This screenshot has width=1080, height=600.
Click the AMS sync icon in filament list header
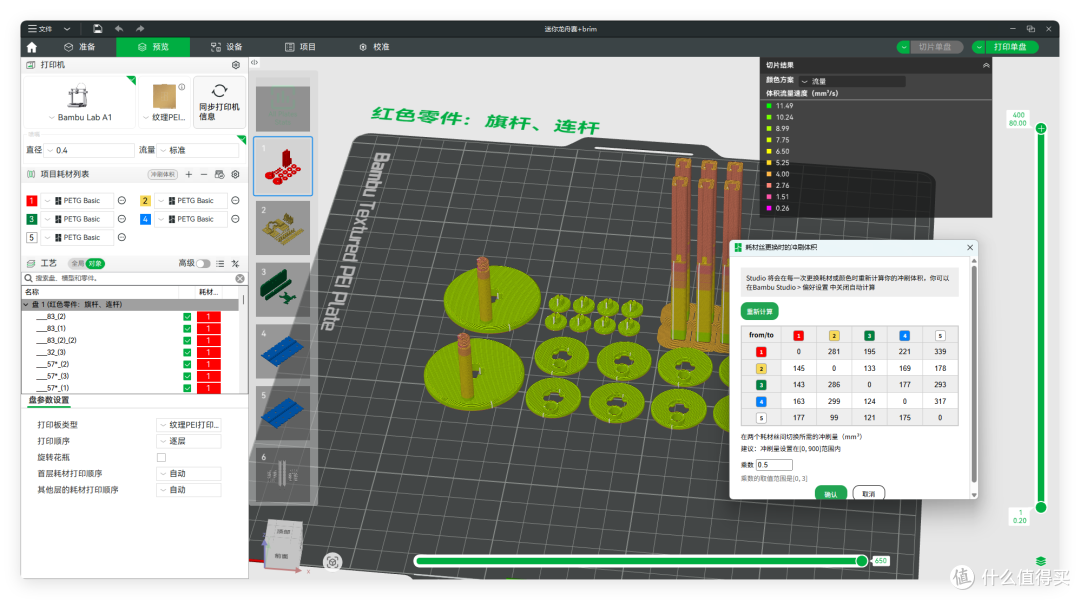219,174
